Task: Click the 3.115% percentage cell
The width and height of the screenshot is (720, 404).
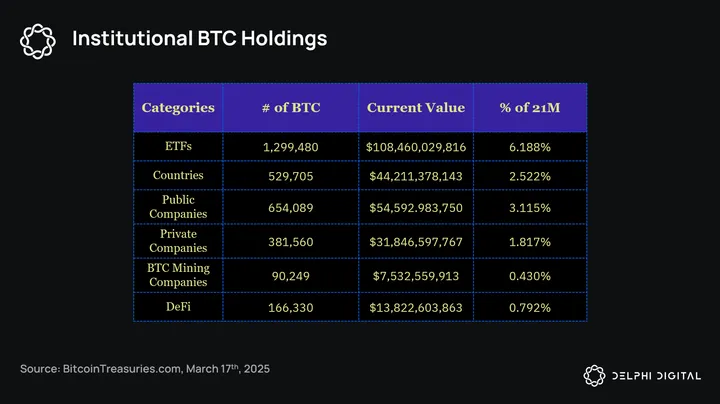Action: (x=529, y=207)
